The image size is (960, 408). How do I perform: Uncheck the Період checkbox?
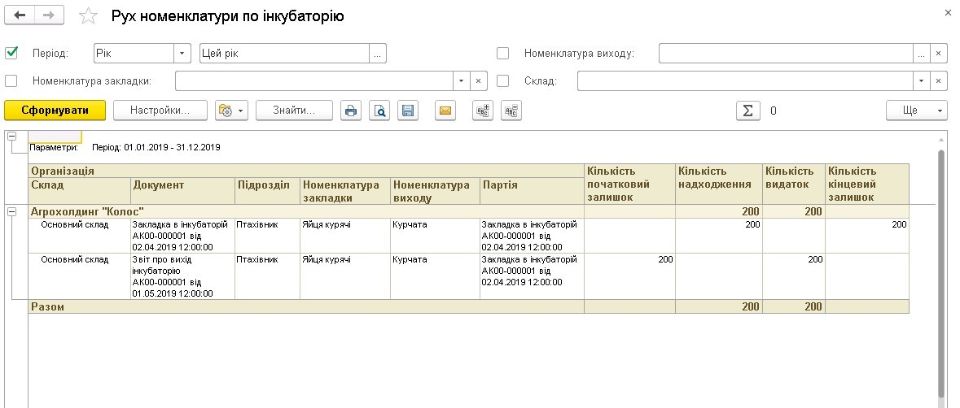(12, 53)
